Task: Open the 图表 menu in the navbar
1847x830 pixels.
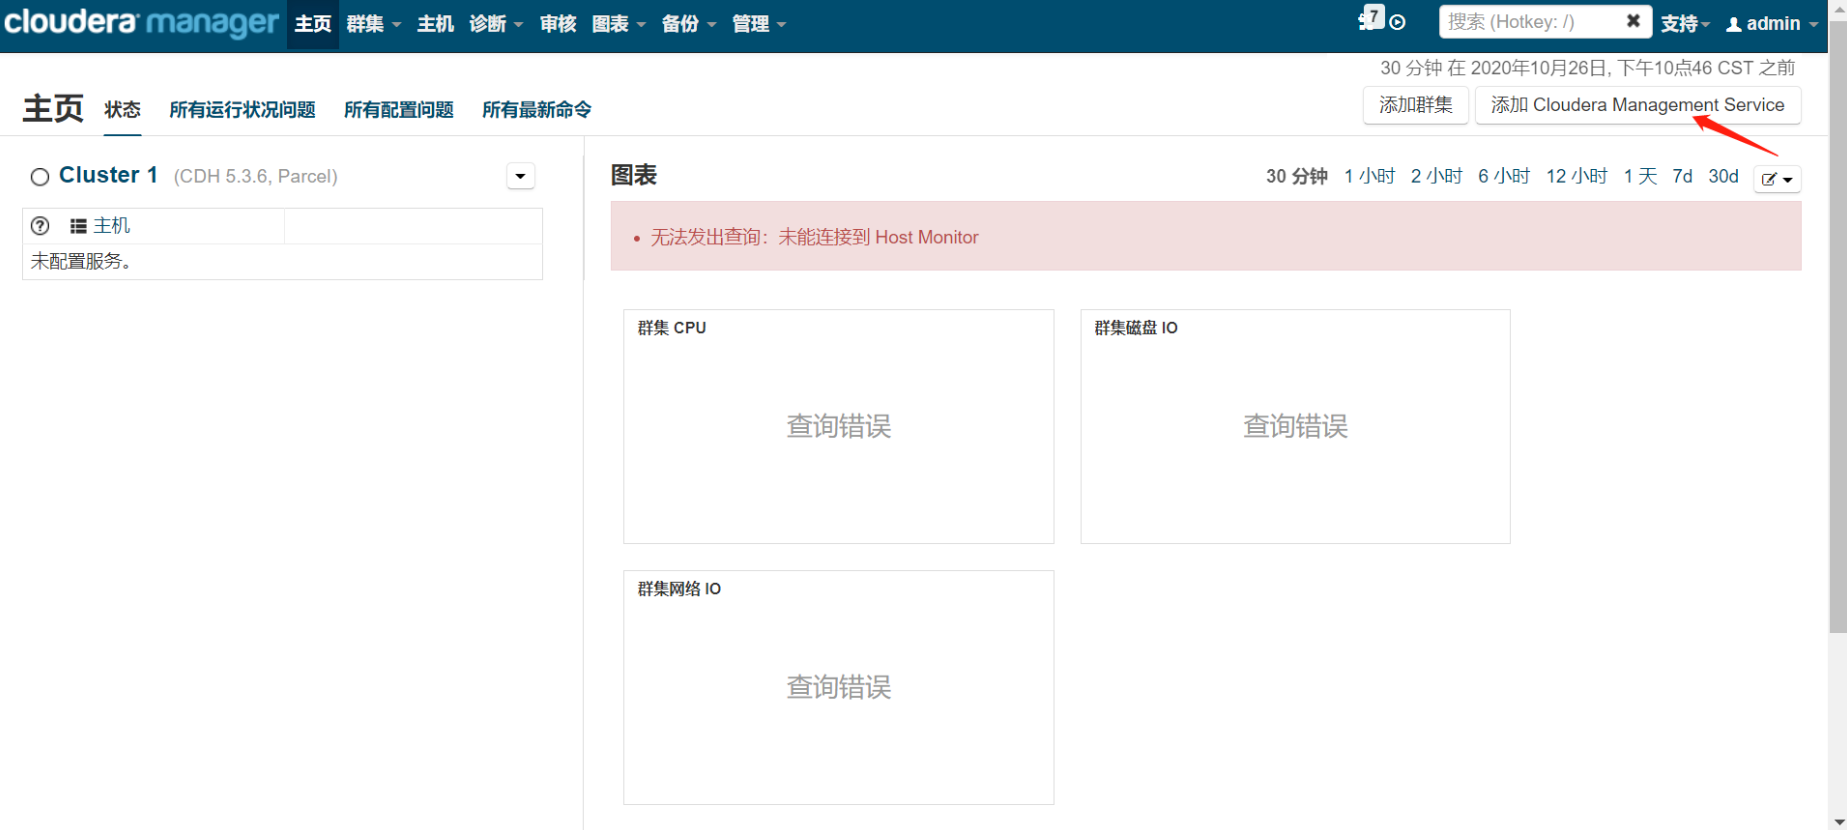Action: [619, 24]
